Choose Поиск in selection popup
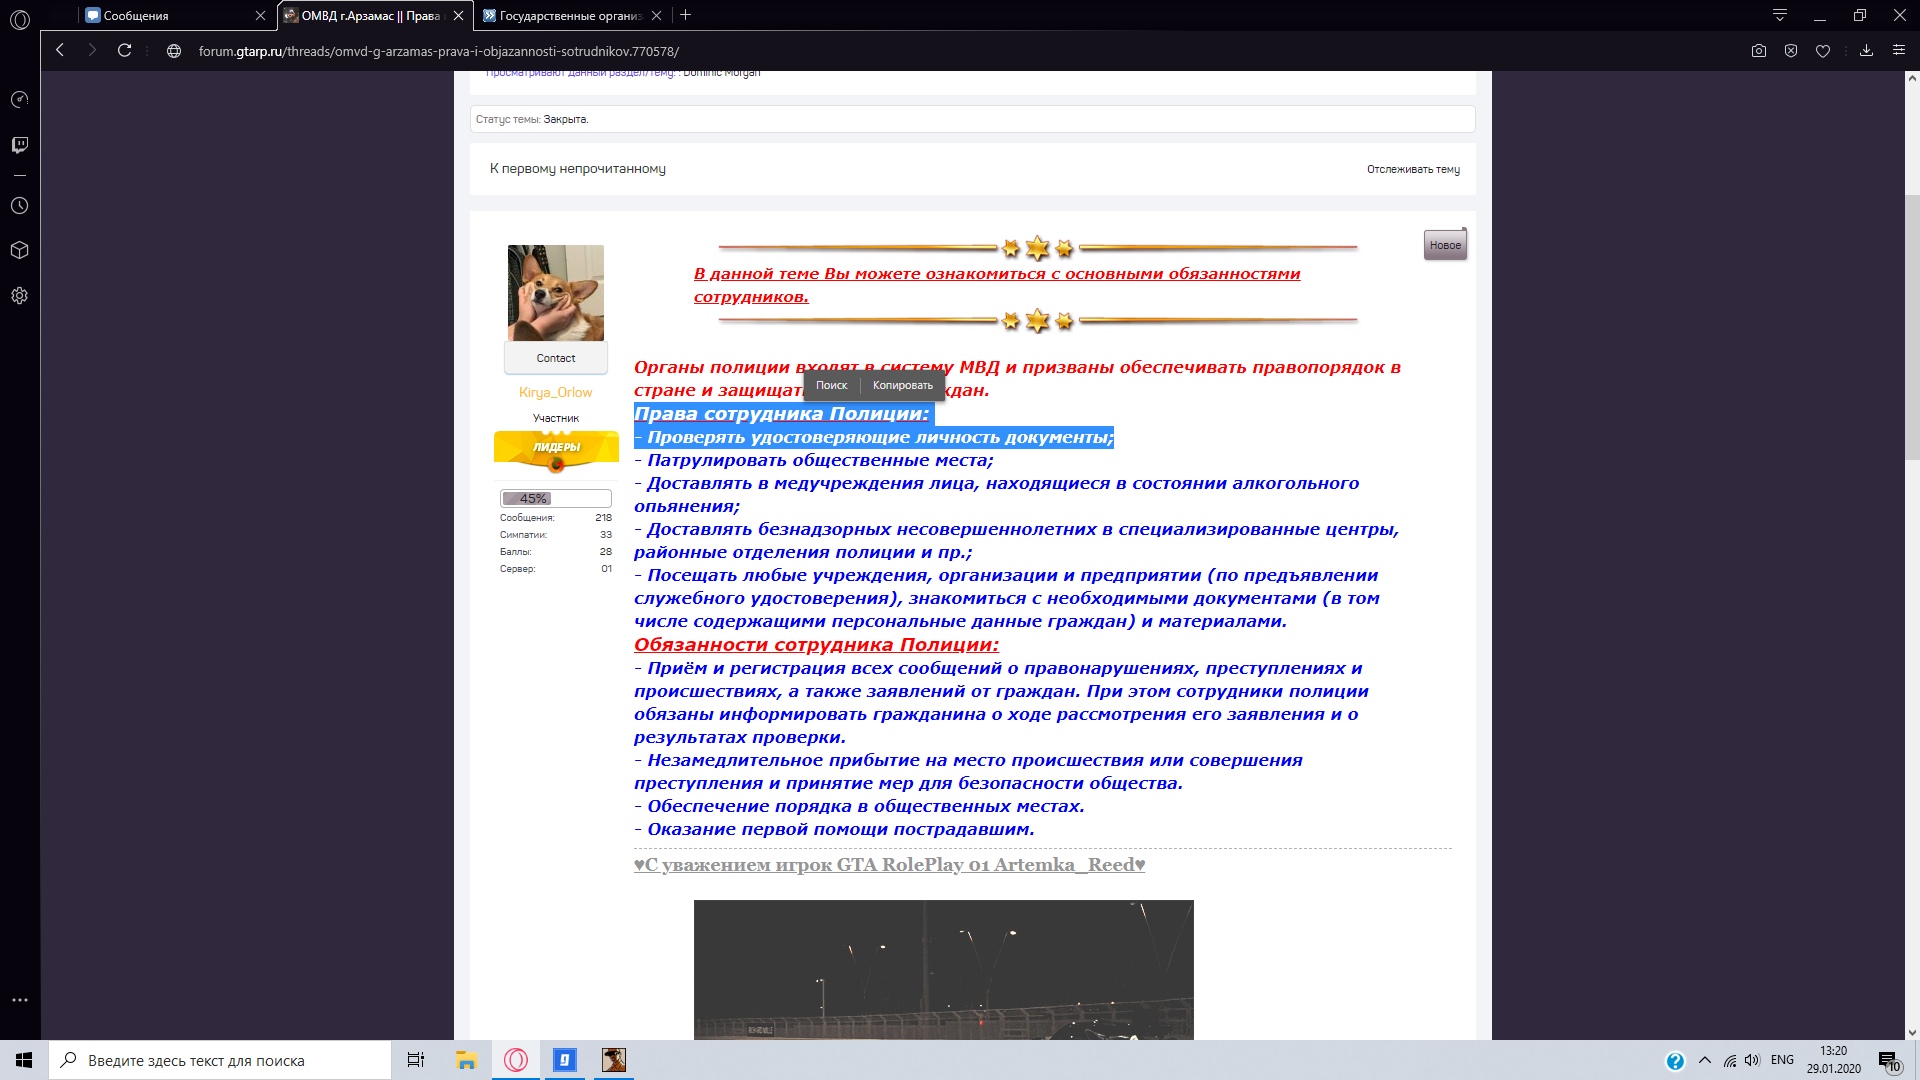 coord(831,385)
